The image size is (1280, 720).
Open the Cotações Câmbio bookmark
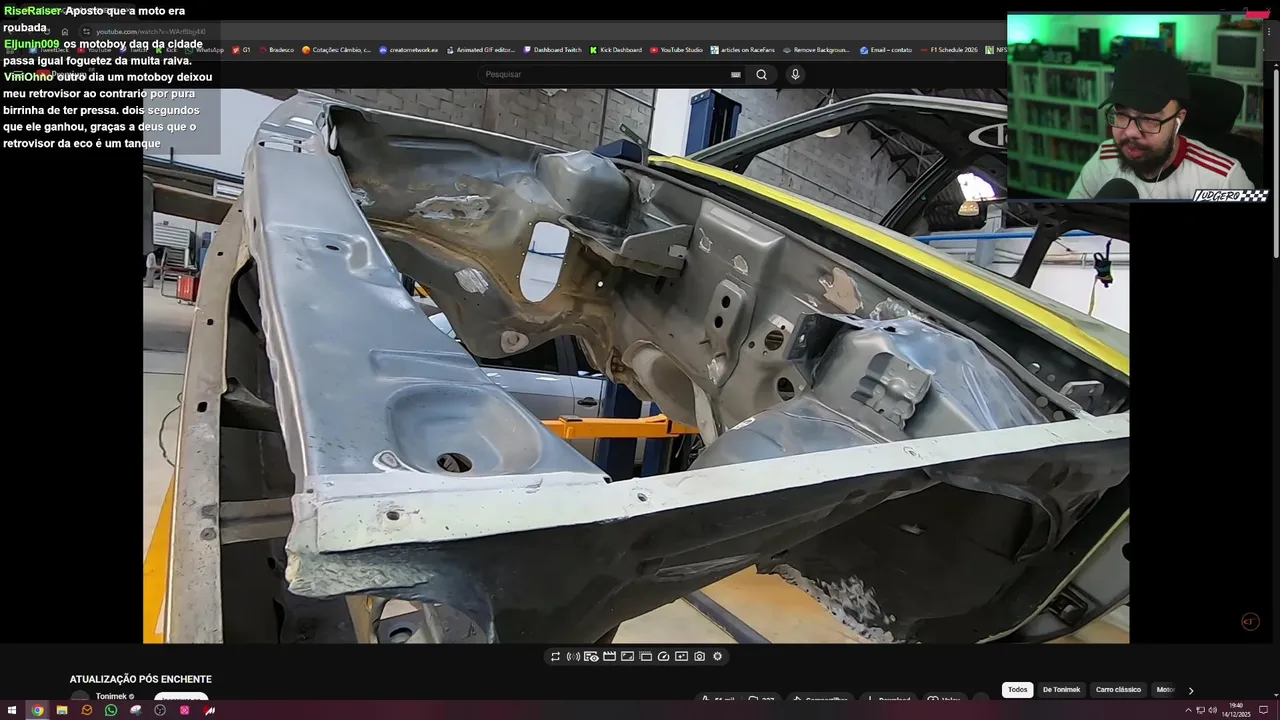click(336, 50)
